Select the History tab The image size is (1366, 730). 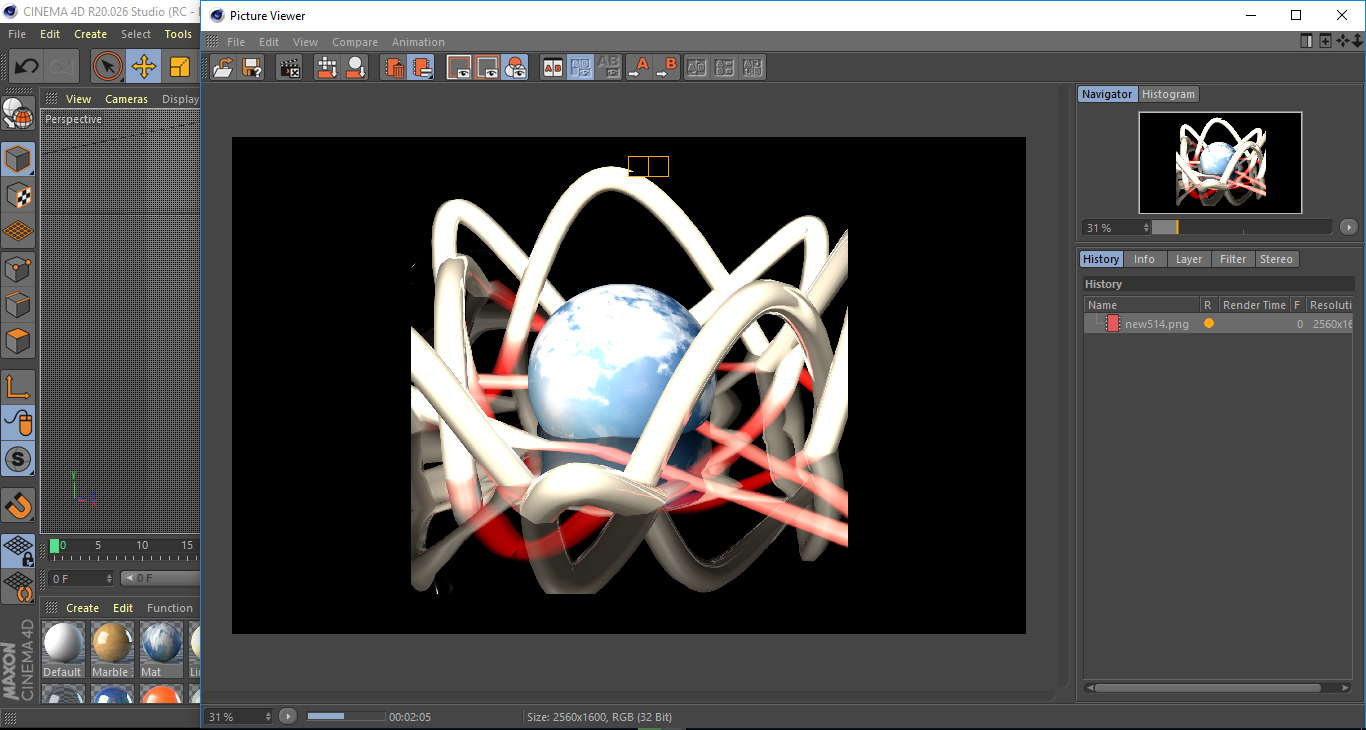click(x=1101, y=259)
